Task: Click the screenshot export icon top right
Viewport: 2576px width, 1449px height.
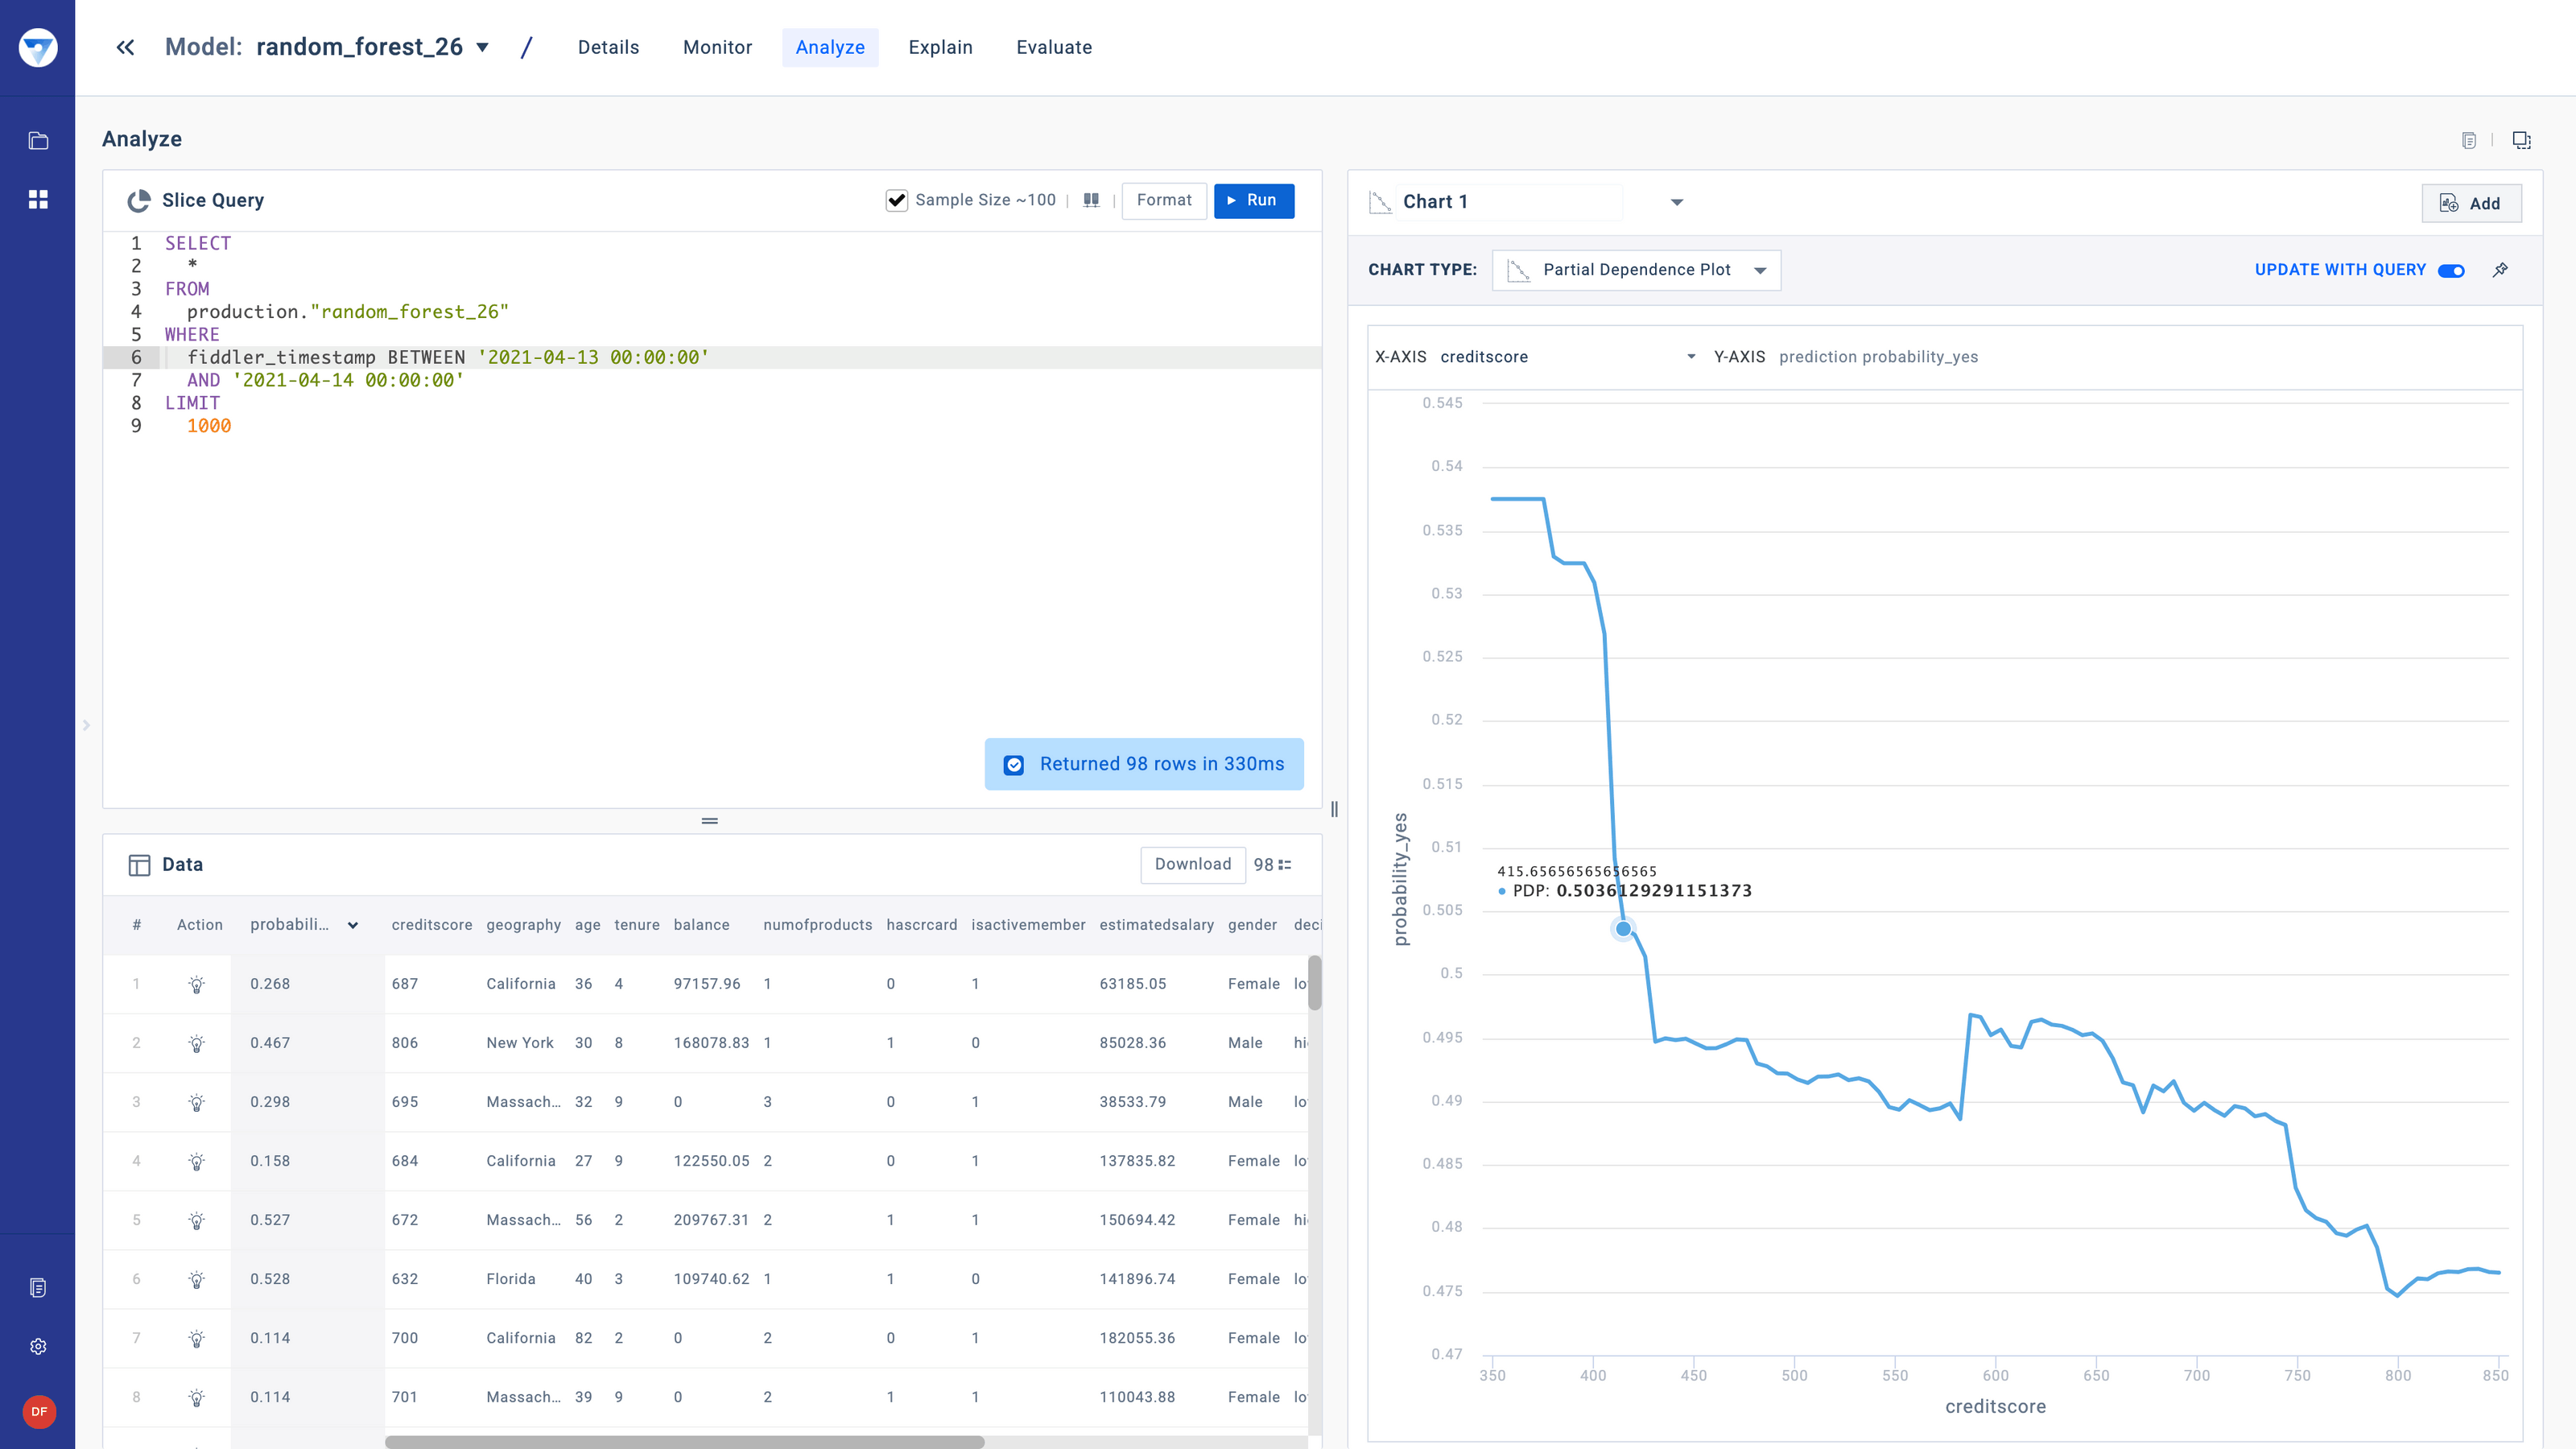Action: 2521,140
